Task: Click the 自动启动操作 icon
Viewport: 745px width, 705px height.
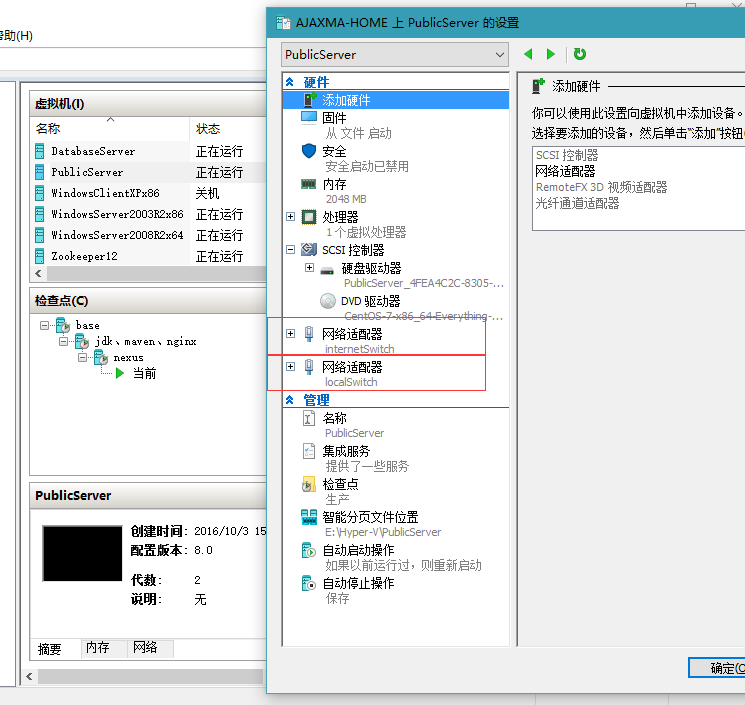Action: click(309, 550)
